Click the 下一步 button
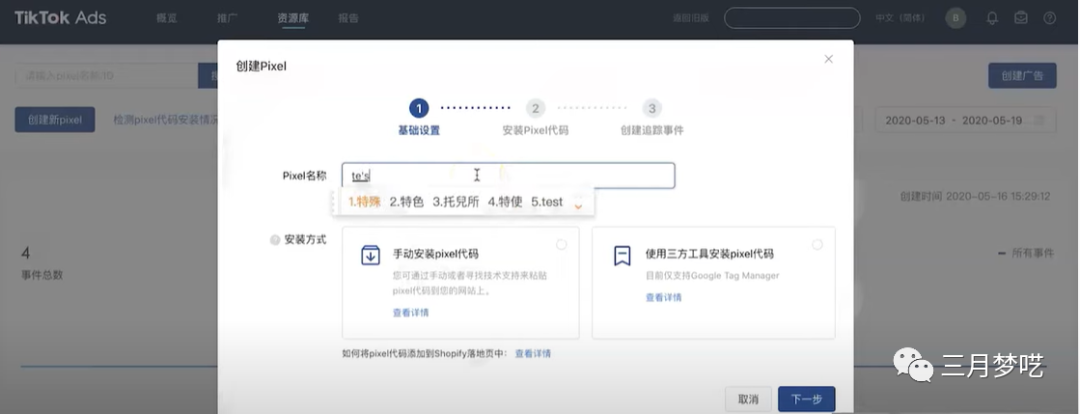This screenshot has height=414, width=1080. (806, 399)
